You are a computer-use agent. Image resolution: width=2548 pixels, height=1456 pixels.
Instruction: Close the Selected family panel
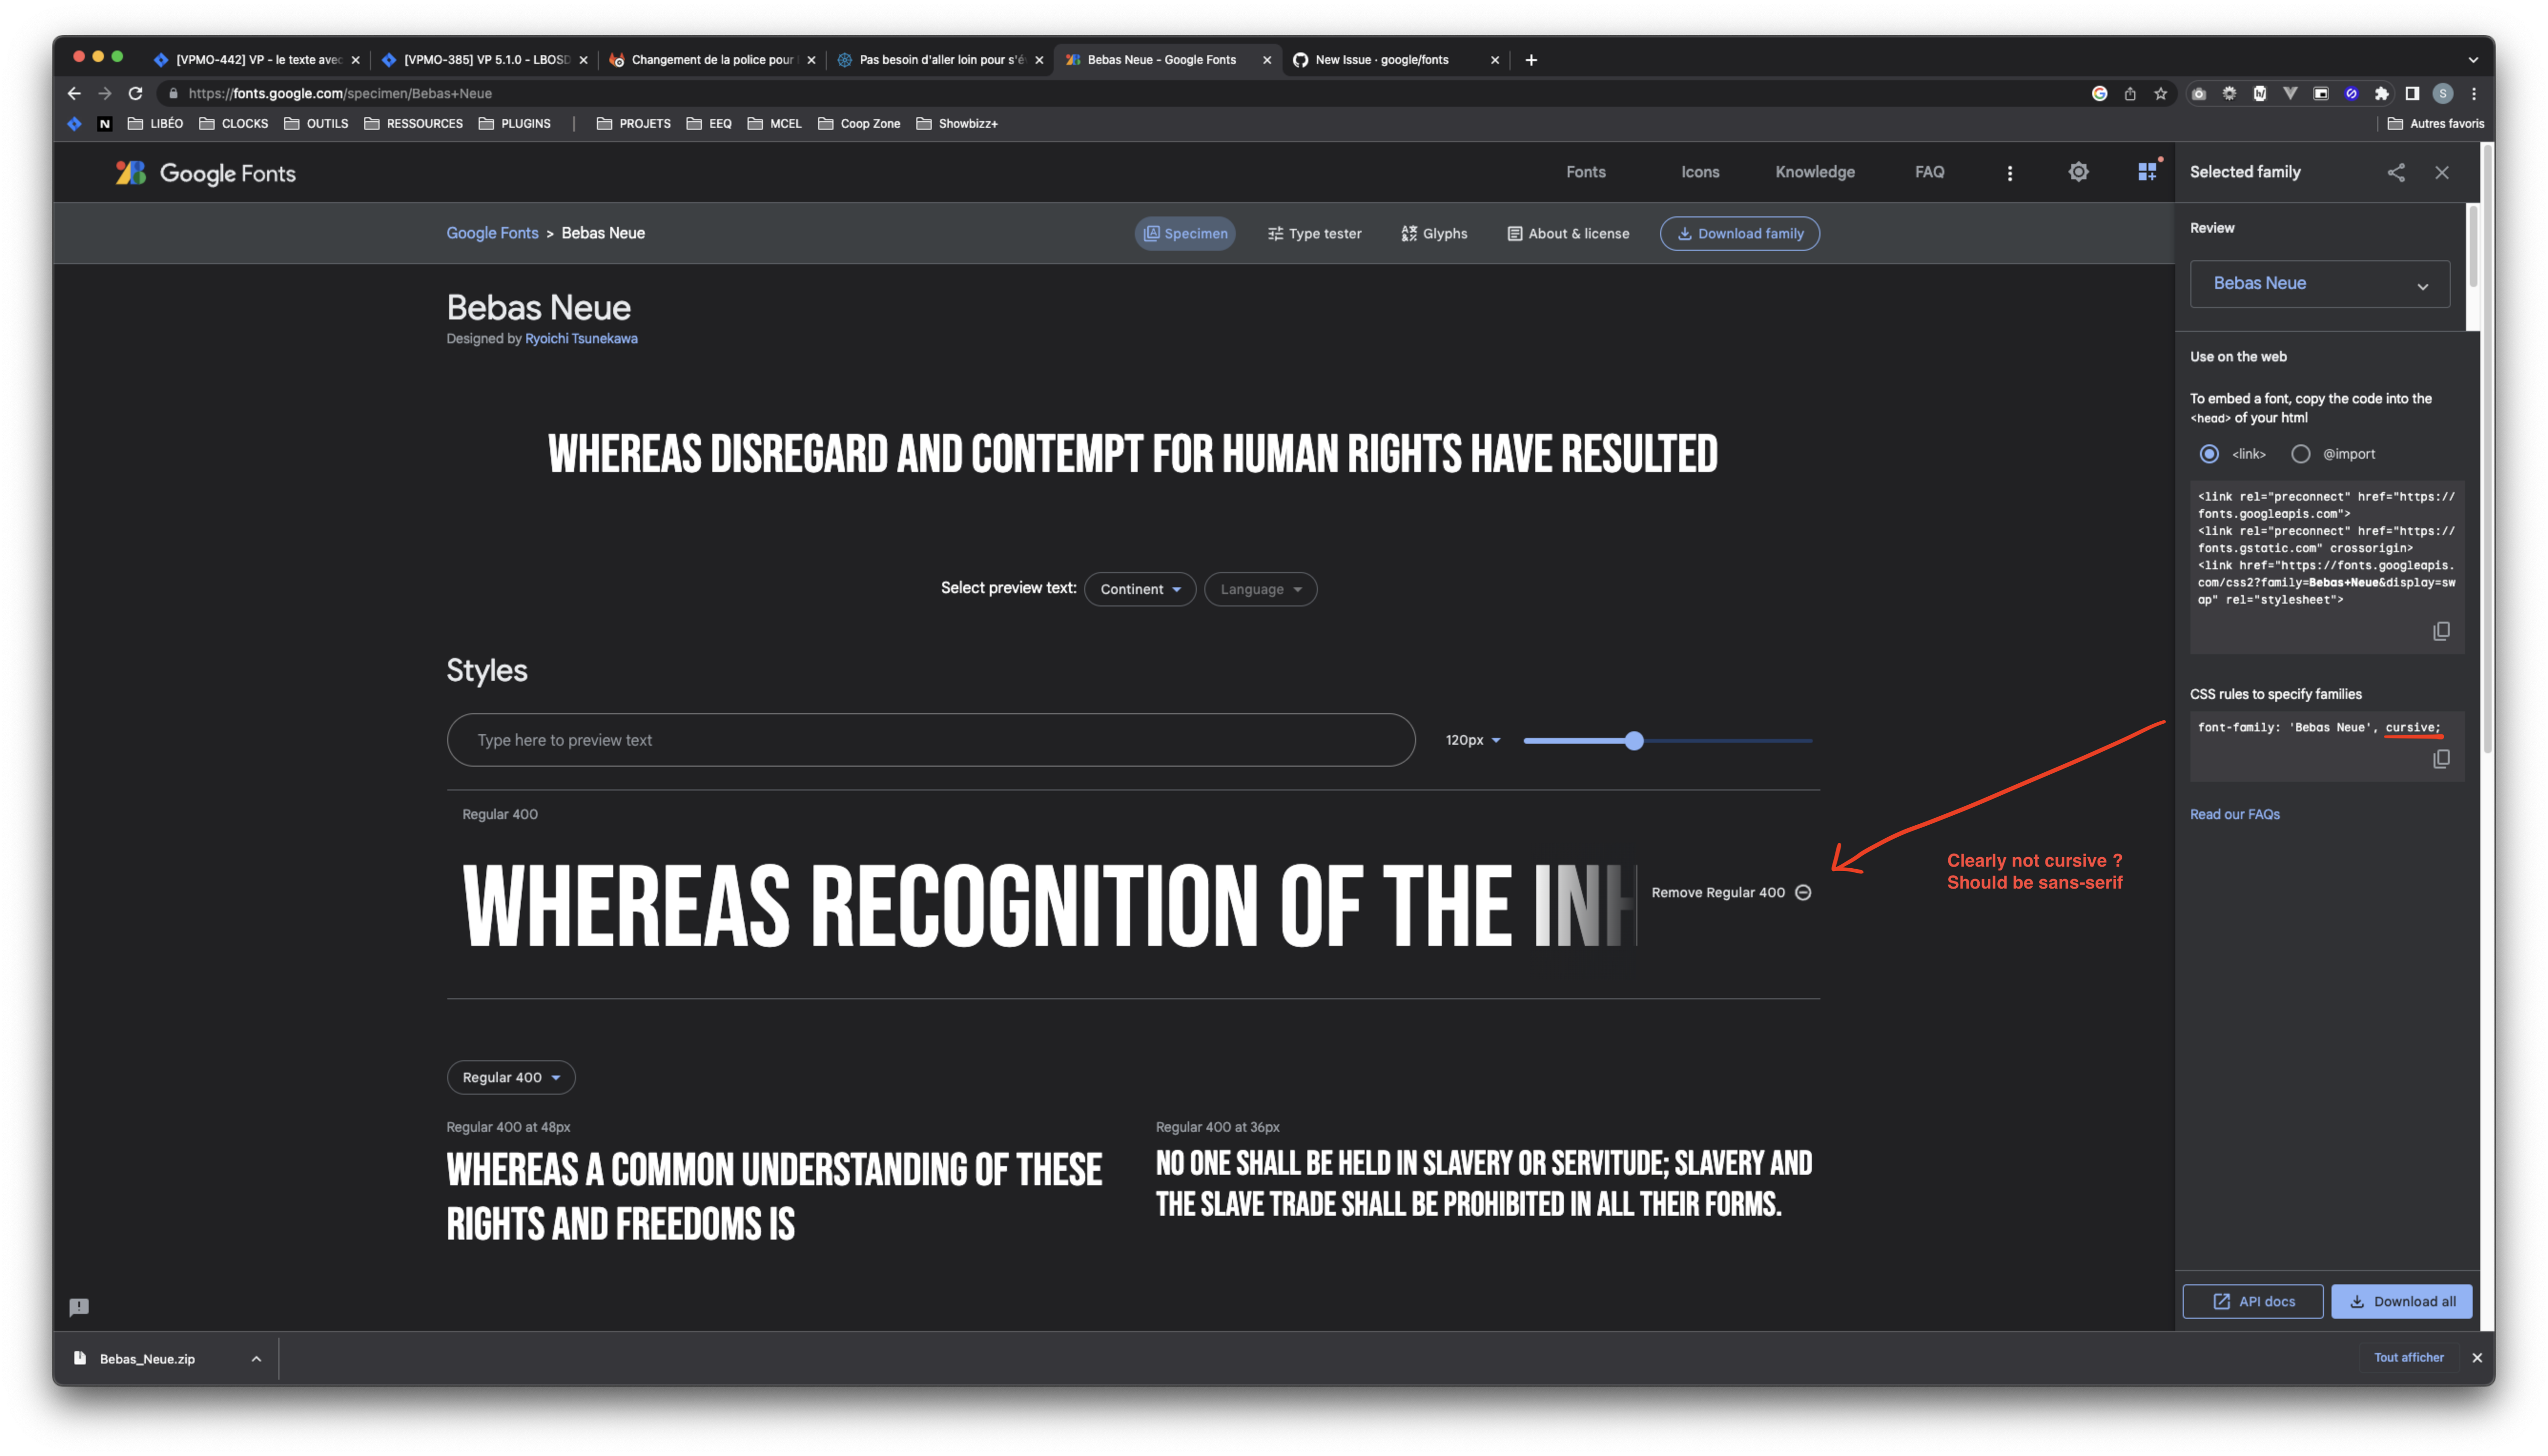tap(2442, 173)
